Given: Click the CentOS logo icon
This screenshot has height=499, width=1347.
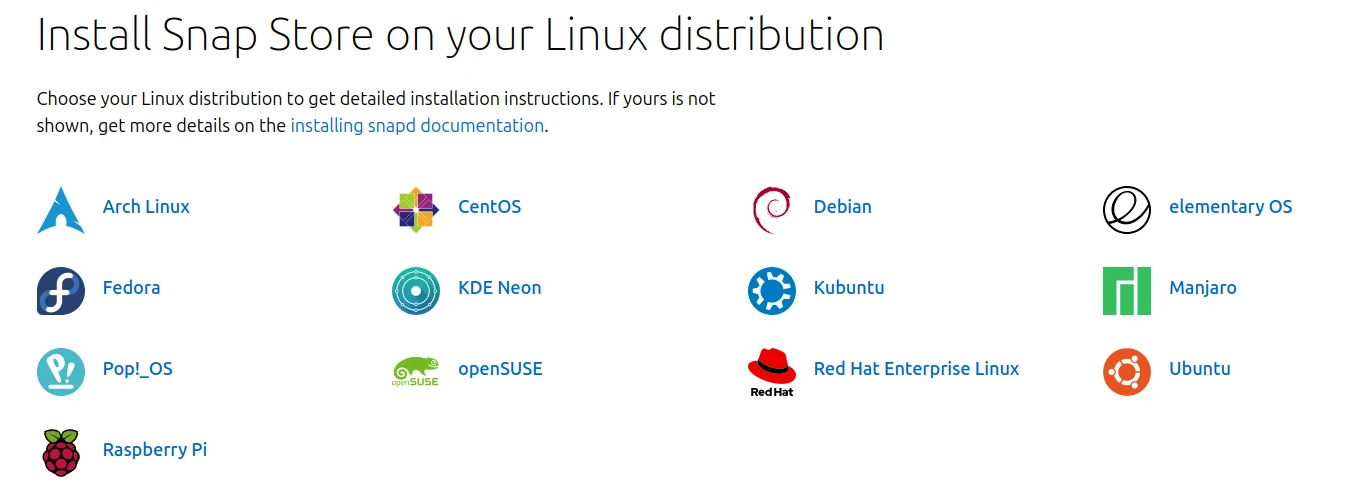Looking at the screenshot, I should (416, 210).
